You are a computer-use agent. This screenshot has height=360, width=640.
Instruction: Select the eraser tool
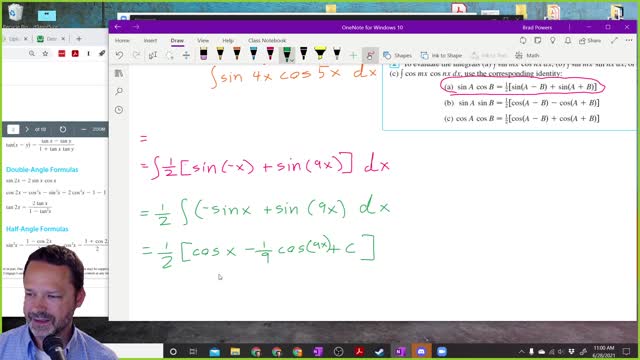[203, 54]
